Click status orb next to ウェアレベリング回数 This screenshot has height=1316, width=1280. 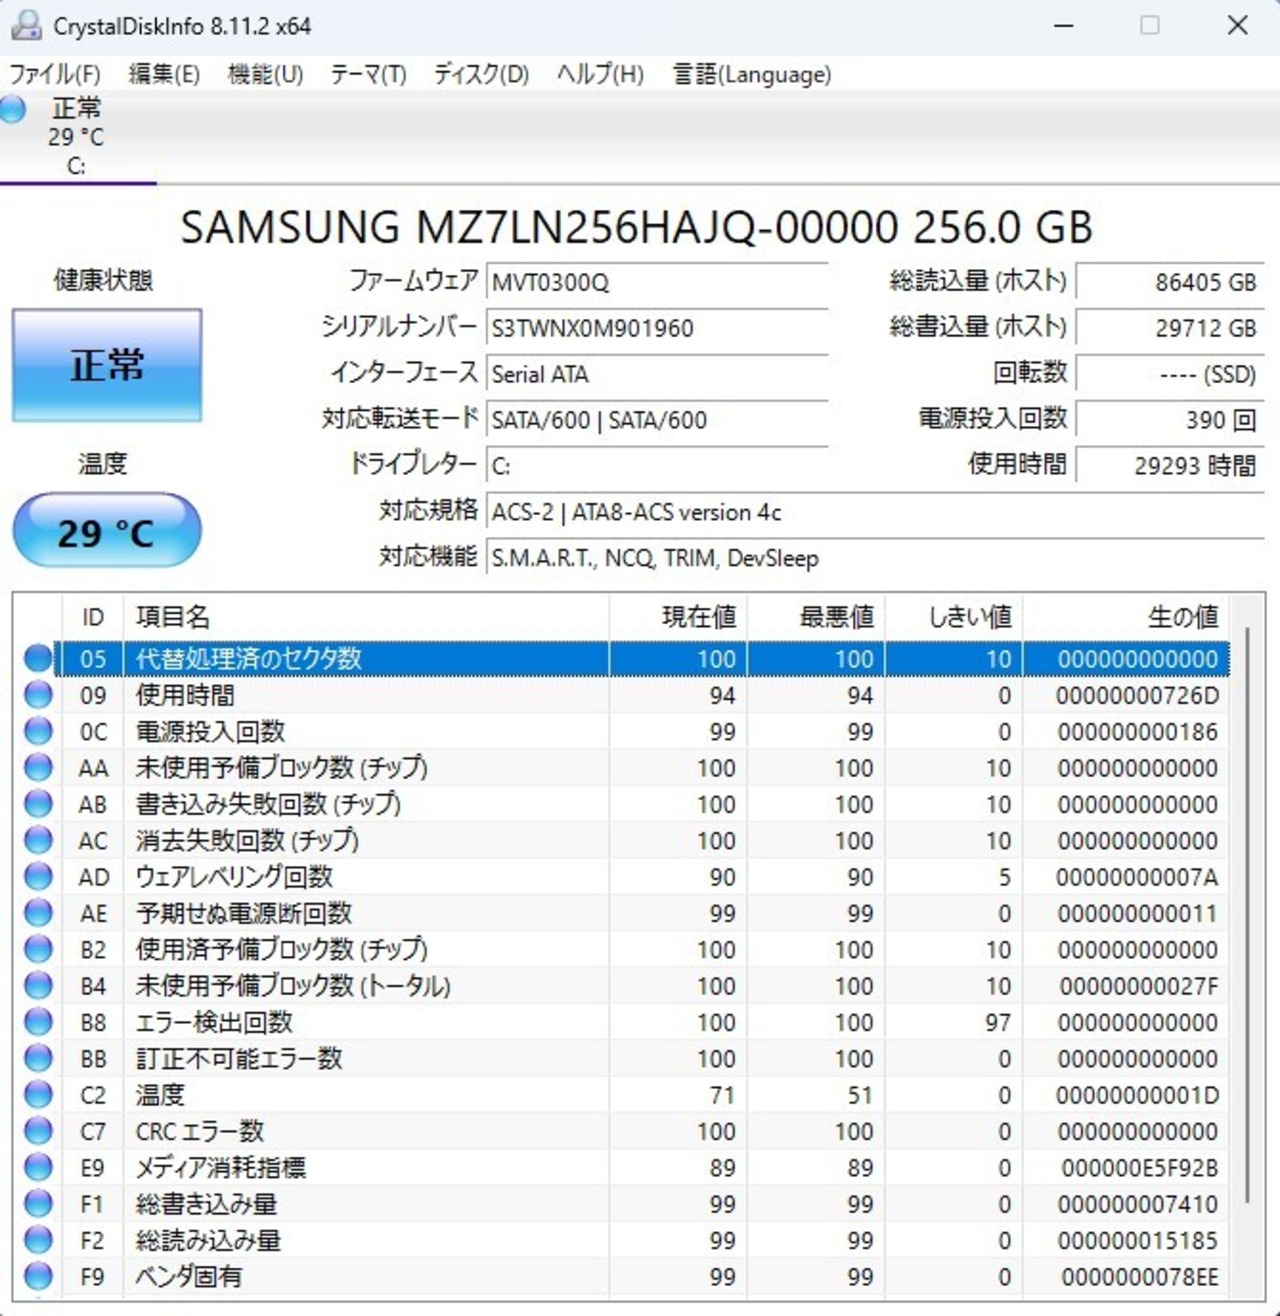coord(38,877)
